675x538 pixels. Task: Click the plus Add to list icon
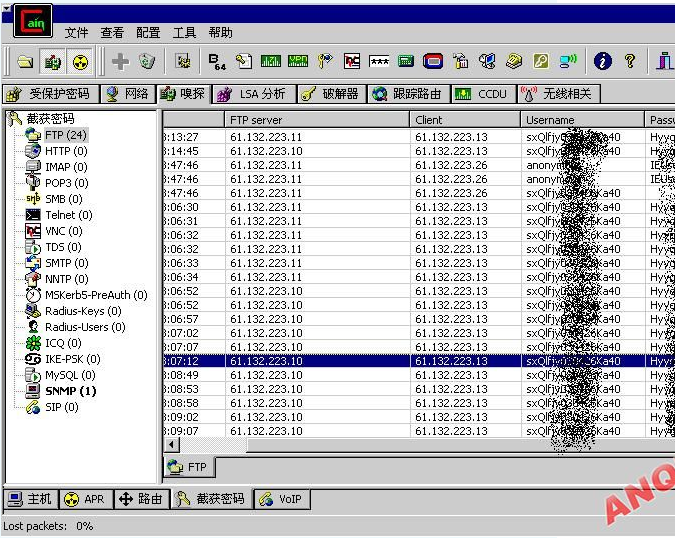(x=120, y=62)
